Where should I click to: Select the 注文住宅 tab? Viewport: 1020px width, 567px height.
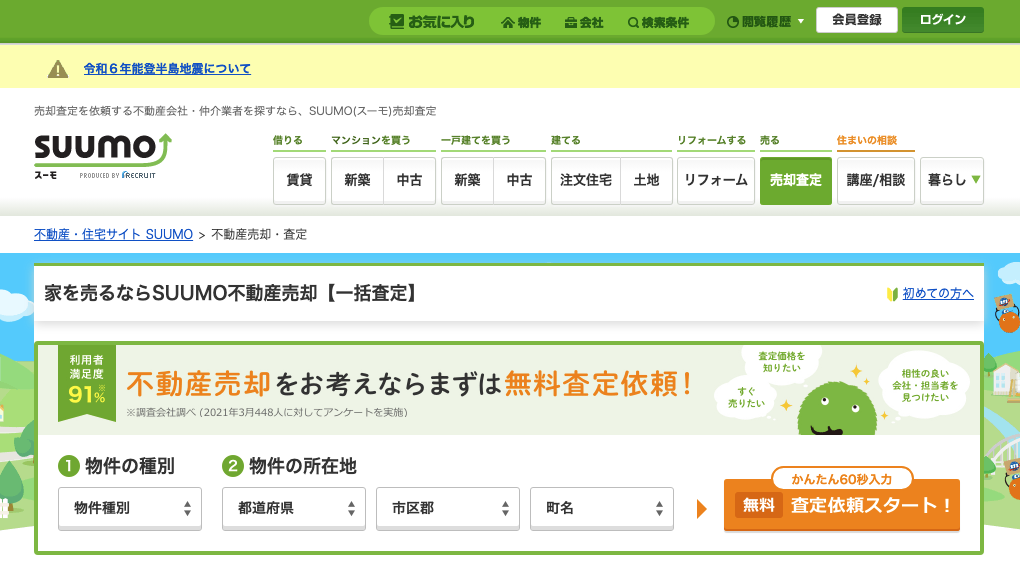585,180
